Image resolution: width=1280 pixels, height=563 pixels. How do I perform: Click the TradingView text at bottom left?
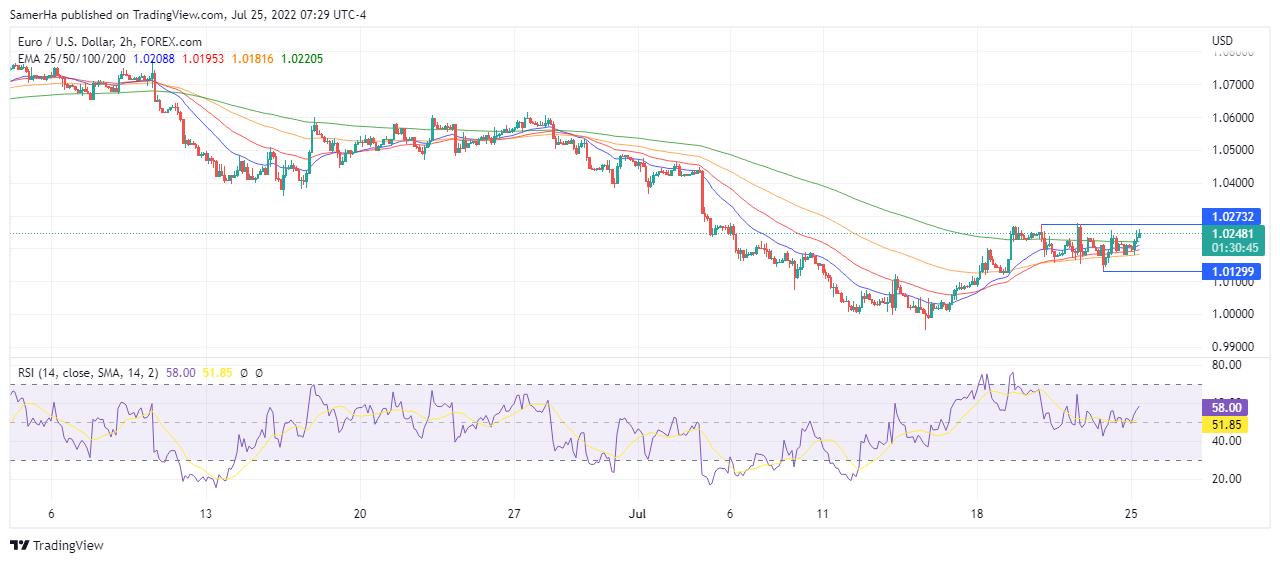point(68,545)
